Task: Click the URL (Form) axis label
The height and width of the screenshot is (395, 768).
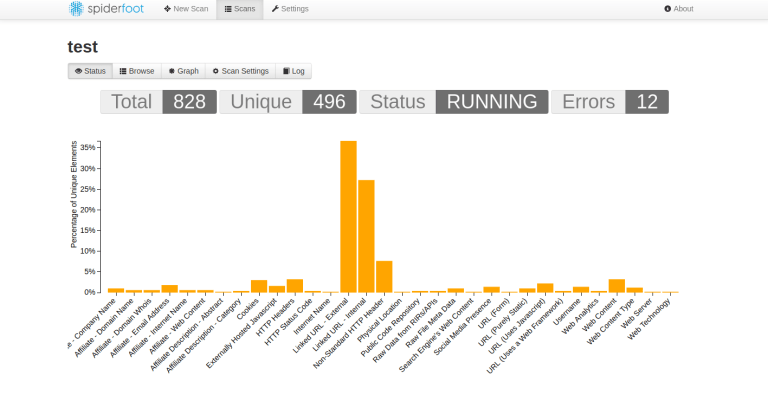Action: (494, 313)
